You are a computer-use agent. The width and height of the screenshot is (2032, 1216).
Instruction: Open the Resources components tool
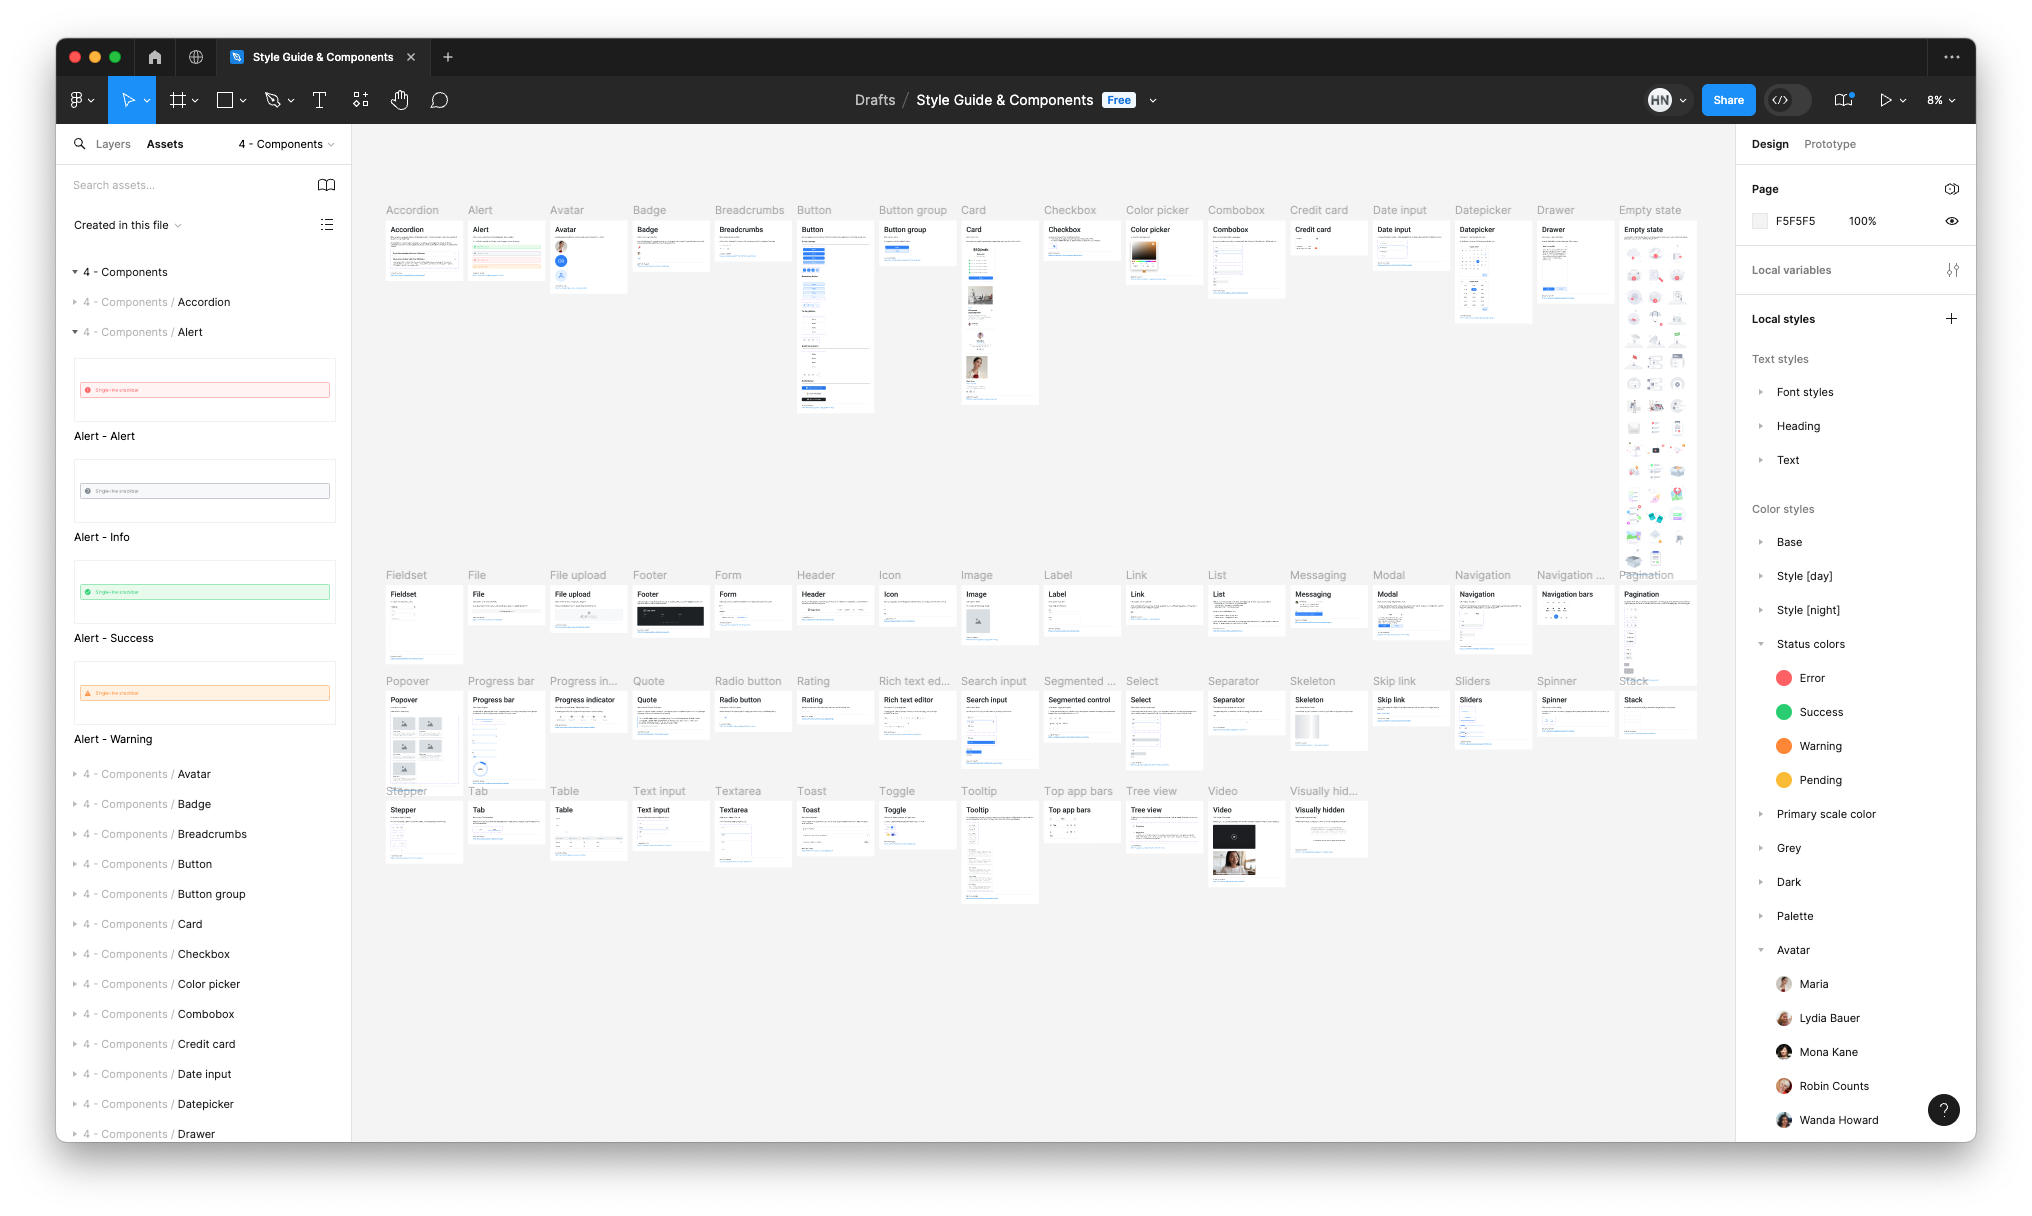coord(361,100)
